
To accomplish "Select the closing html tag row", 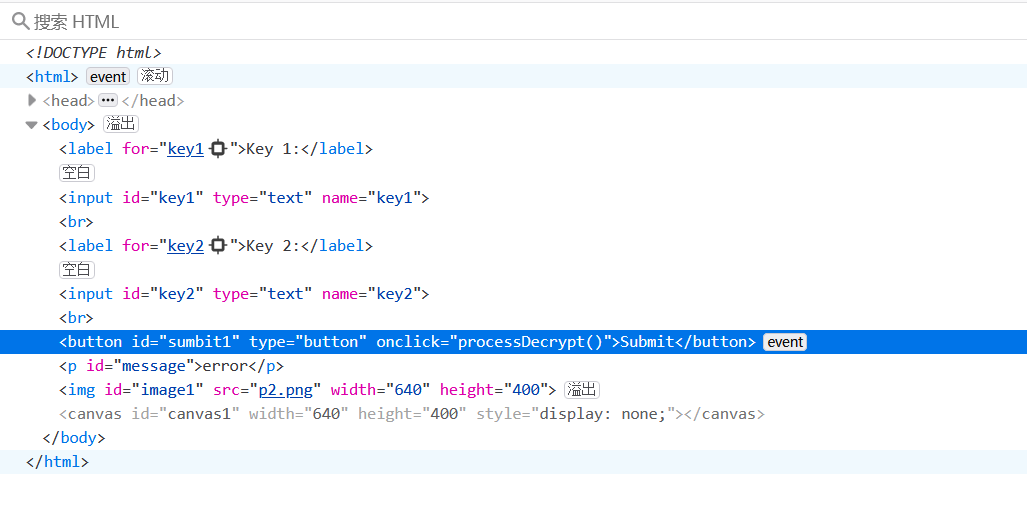I will (514, 462).
